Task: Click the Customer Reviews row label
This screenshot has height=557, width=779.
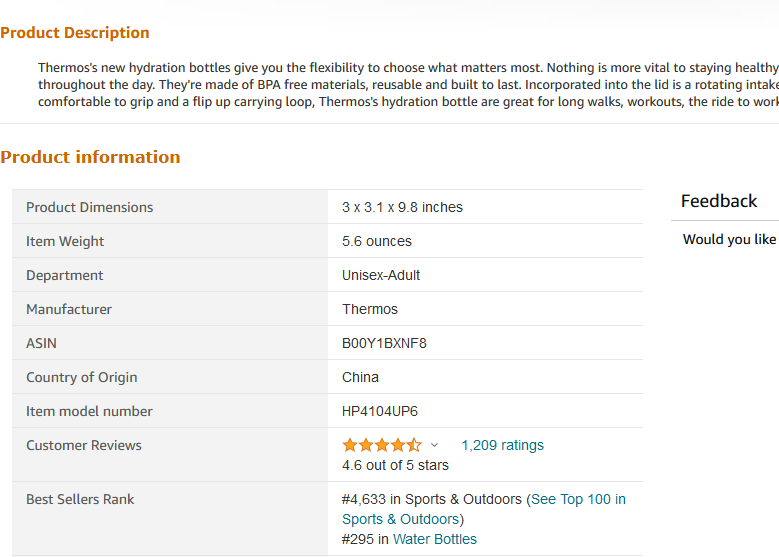Action: click(83, 446)
